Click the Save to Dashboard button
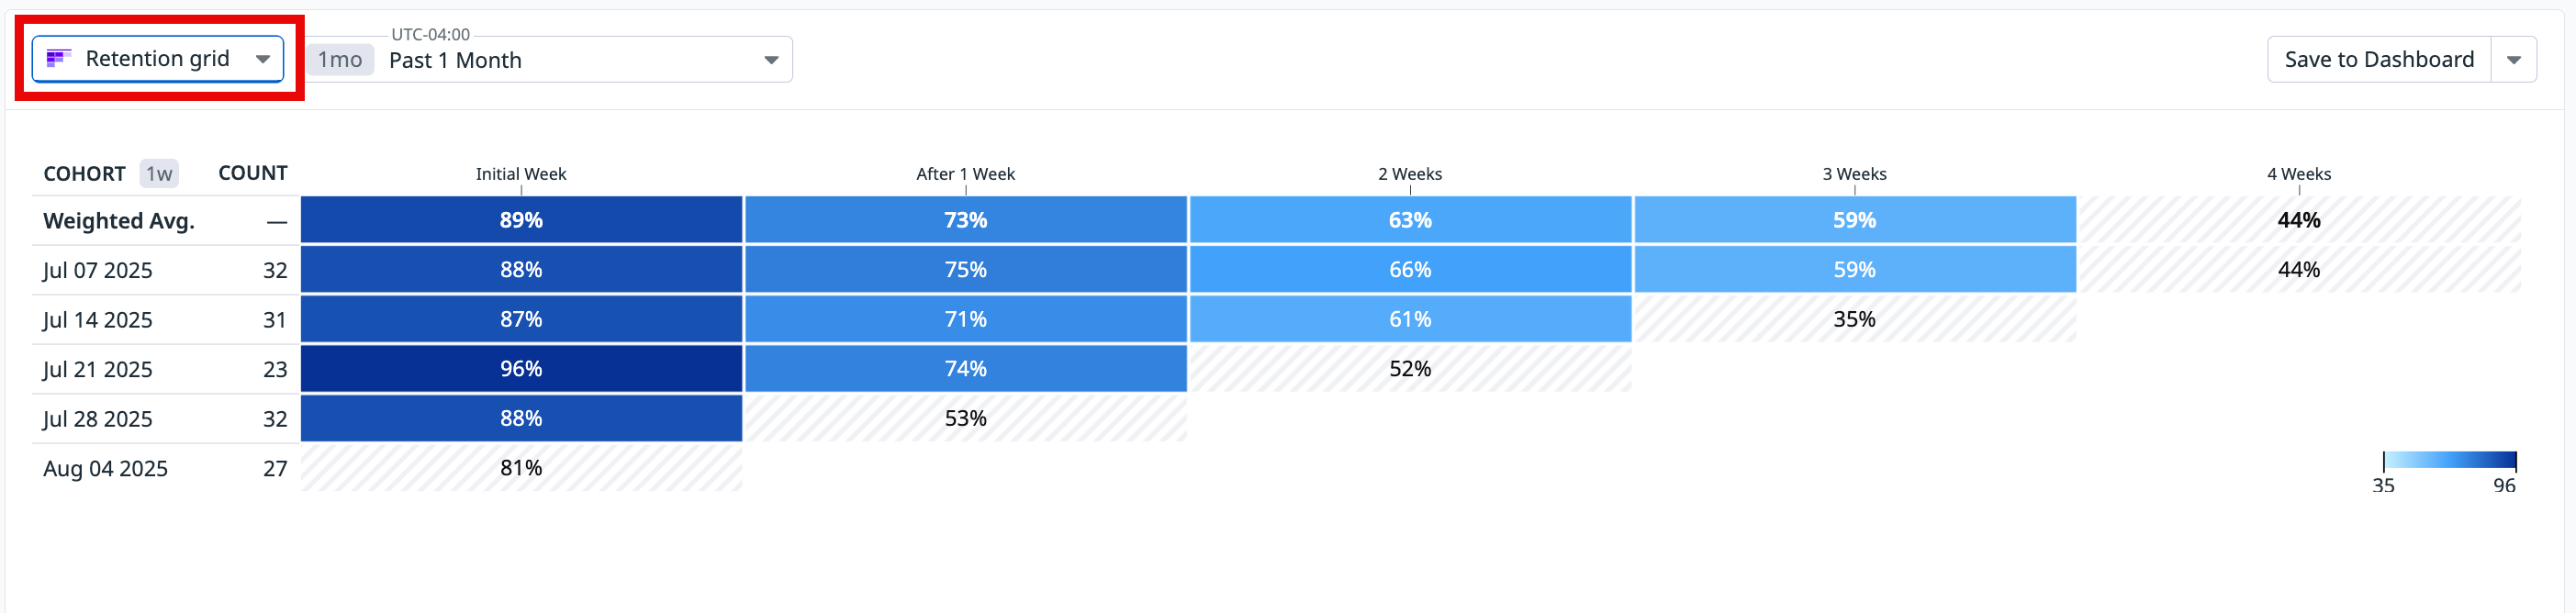 pos(2380,58)
